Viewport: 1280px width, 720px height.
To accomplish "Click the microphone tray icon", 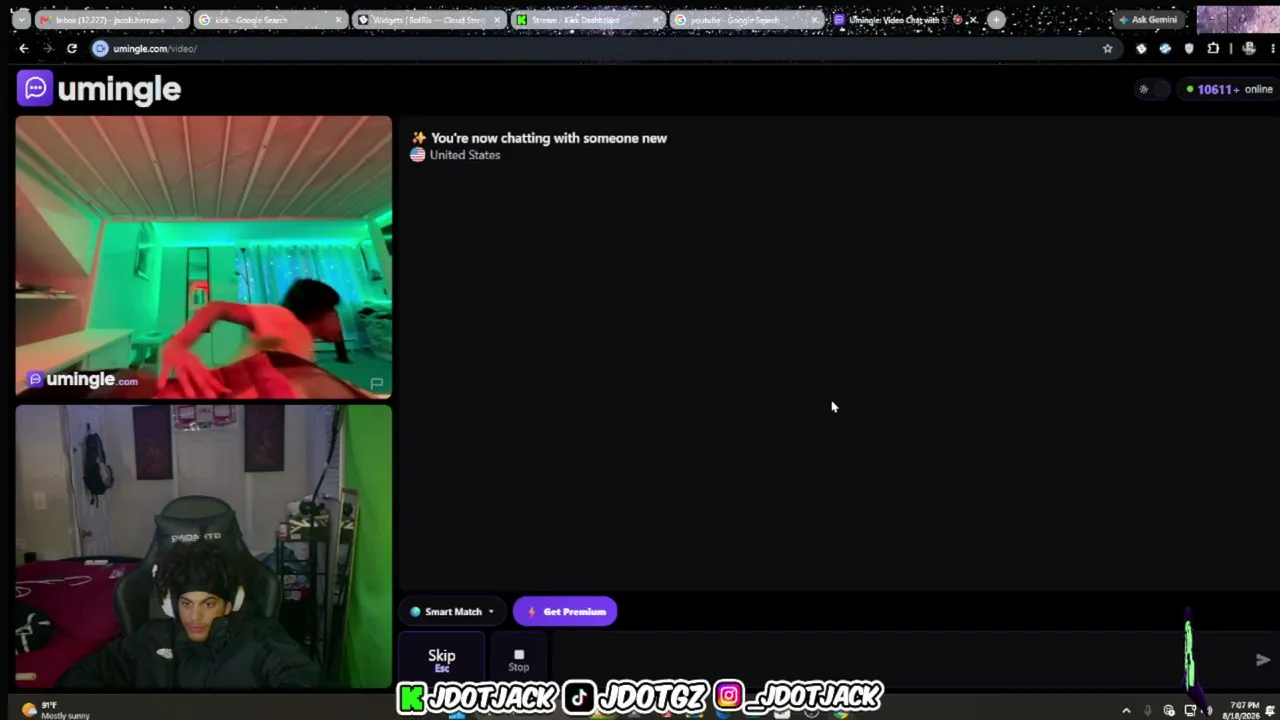I will click(1148, 711).
